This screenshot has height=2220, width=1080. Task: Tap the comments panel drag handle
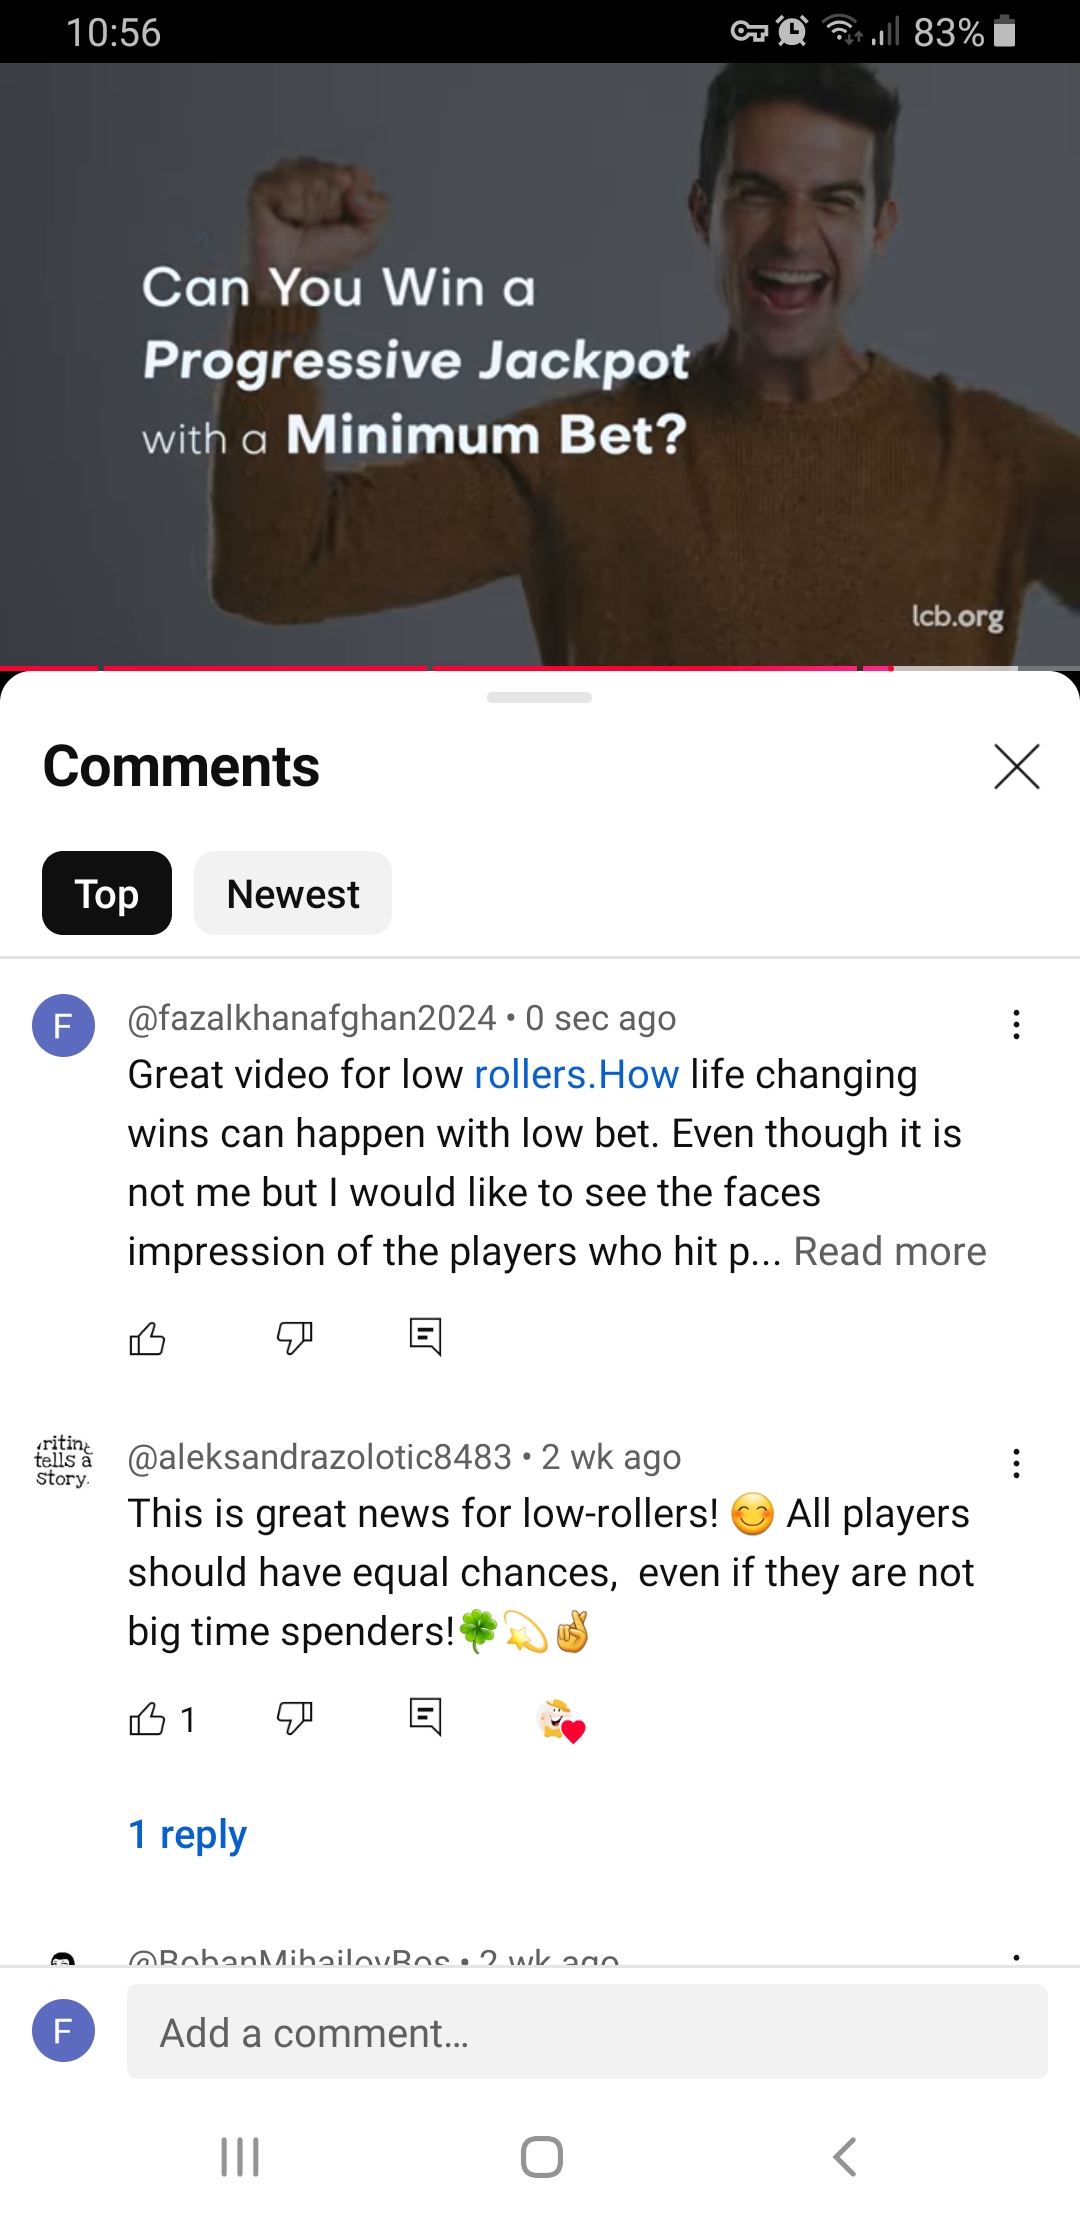(540, 697)
